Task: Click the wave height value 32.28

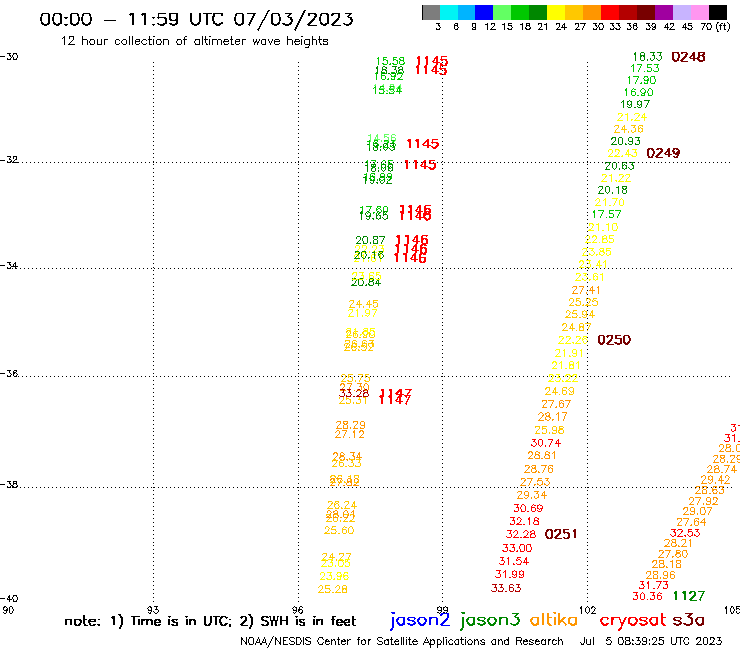Action: [x=521, y=534]
